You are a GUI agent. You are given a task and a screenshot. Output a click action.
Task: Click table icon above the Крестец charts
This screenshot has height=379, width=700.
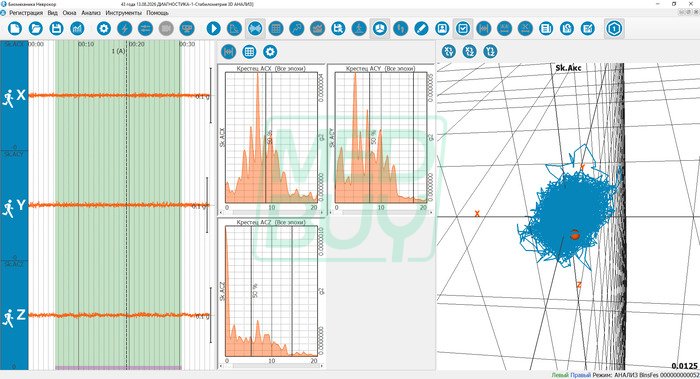point(249,52)
